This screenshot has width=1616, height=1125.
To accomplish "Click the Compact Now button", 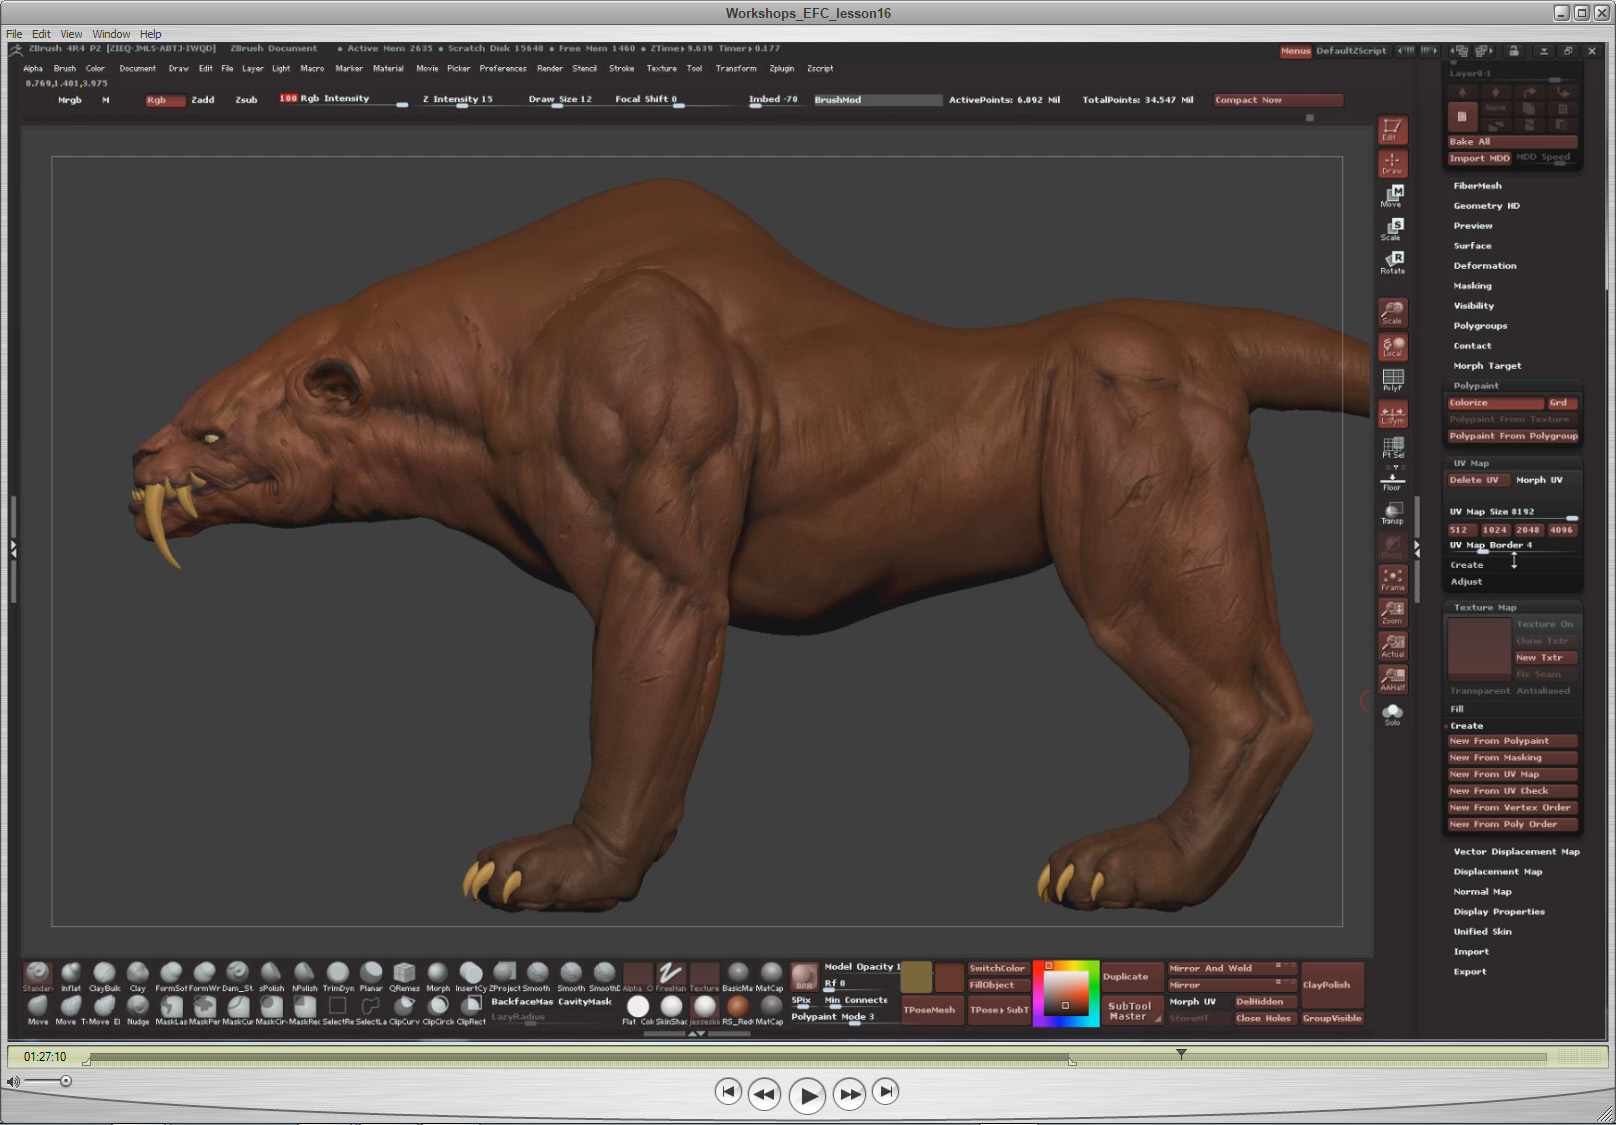I will click(1278, 100).
